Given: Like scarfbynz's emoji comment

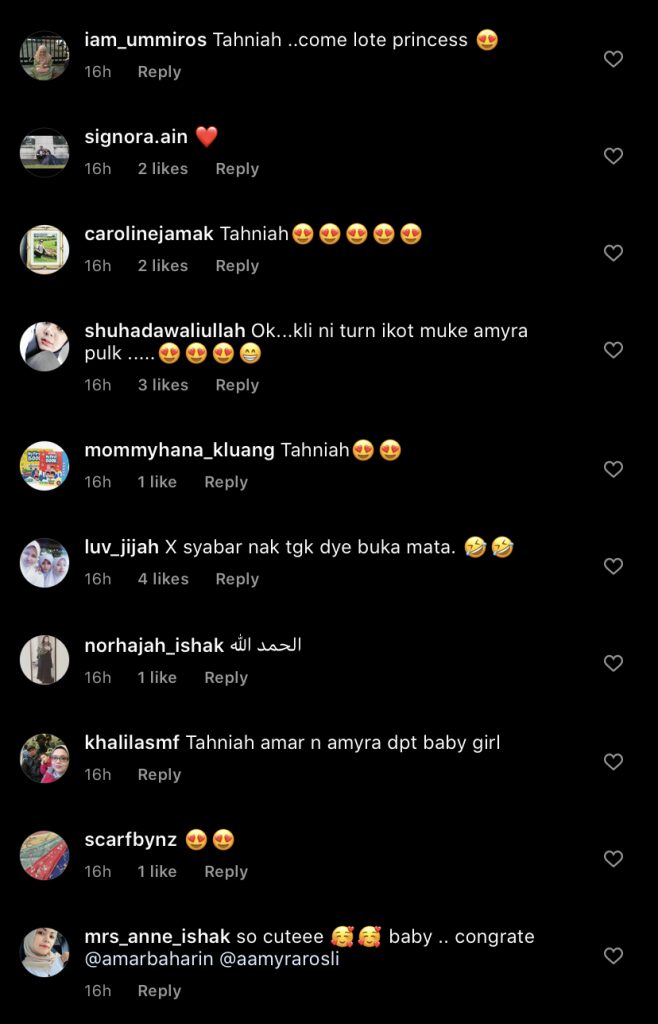Looking at the screenshot, I should (x=613, y=859).
